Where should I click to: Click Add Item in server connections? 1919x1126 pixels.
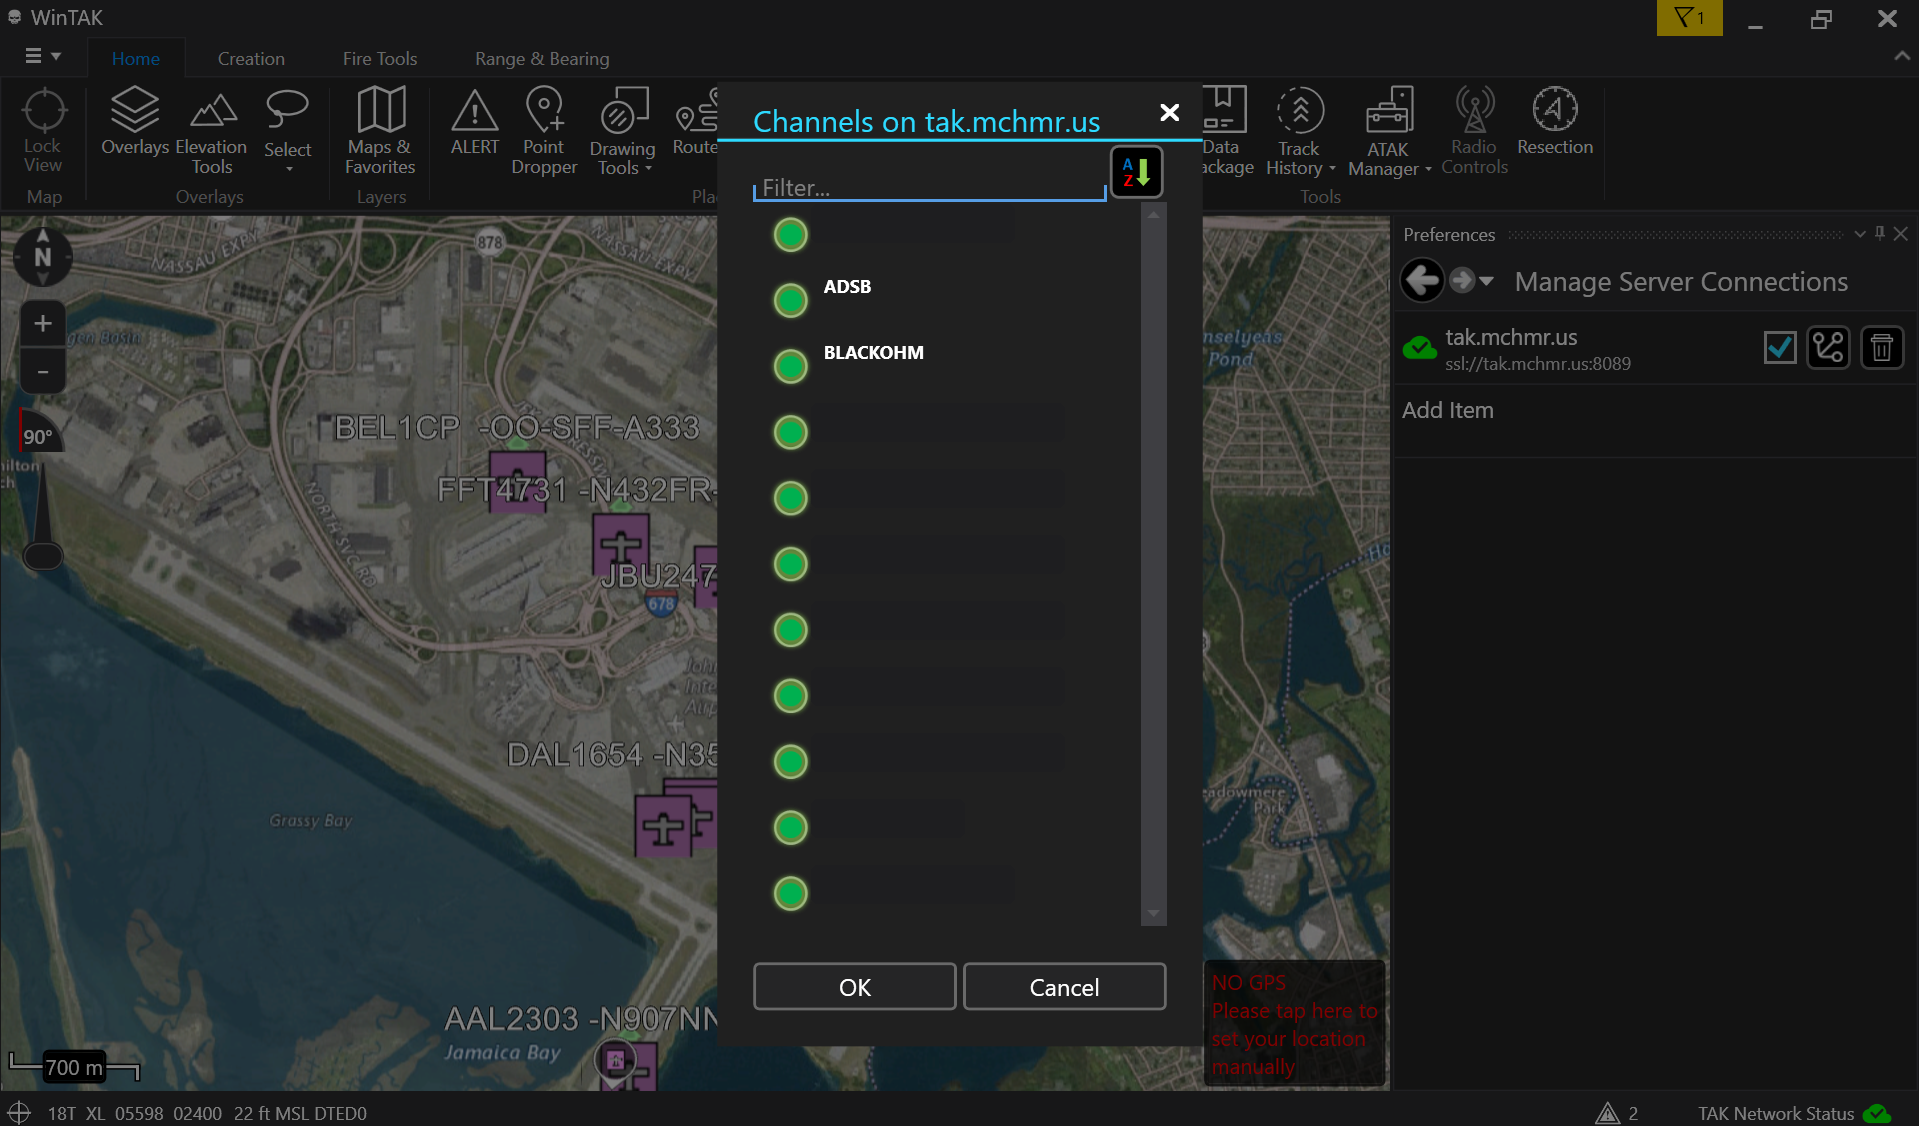[x=1448, y=410]
